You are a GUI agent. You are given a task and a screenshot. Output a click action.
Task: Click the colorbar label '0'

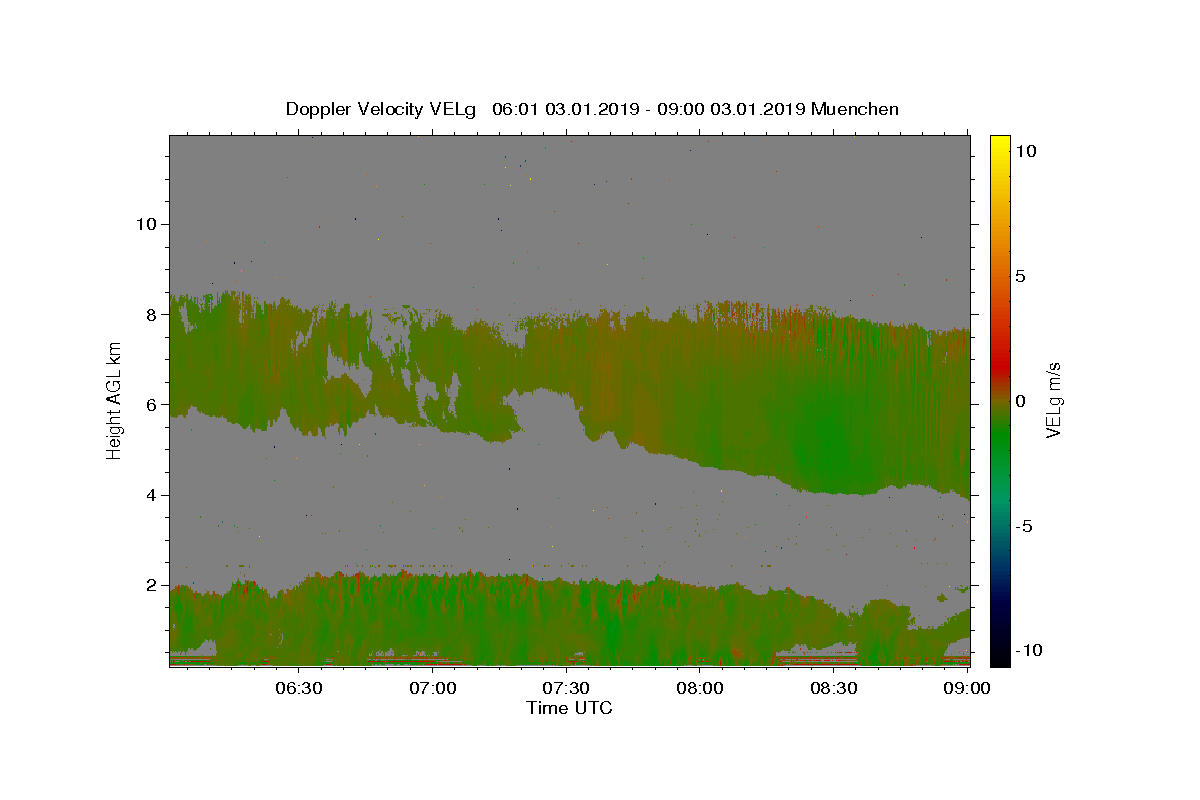pyautogui.click(x=1020, y=401)
